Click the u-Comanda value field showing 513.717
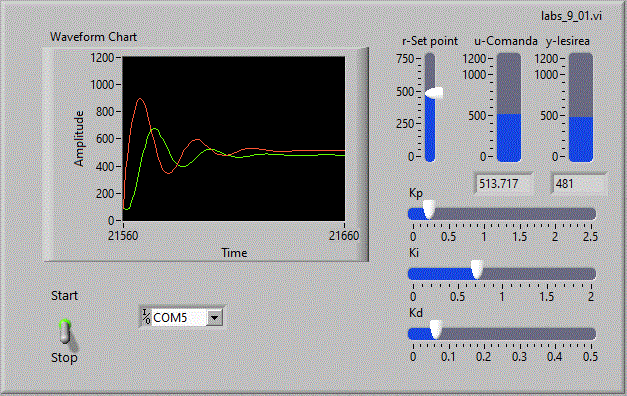This screenshot has height=396, width=627. point(504,184)
